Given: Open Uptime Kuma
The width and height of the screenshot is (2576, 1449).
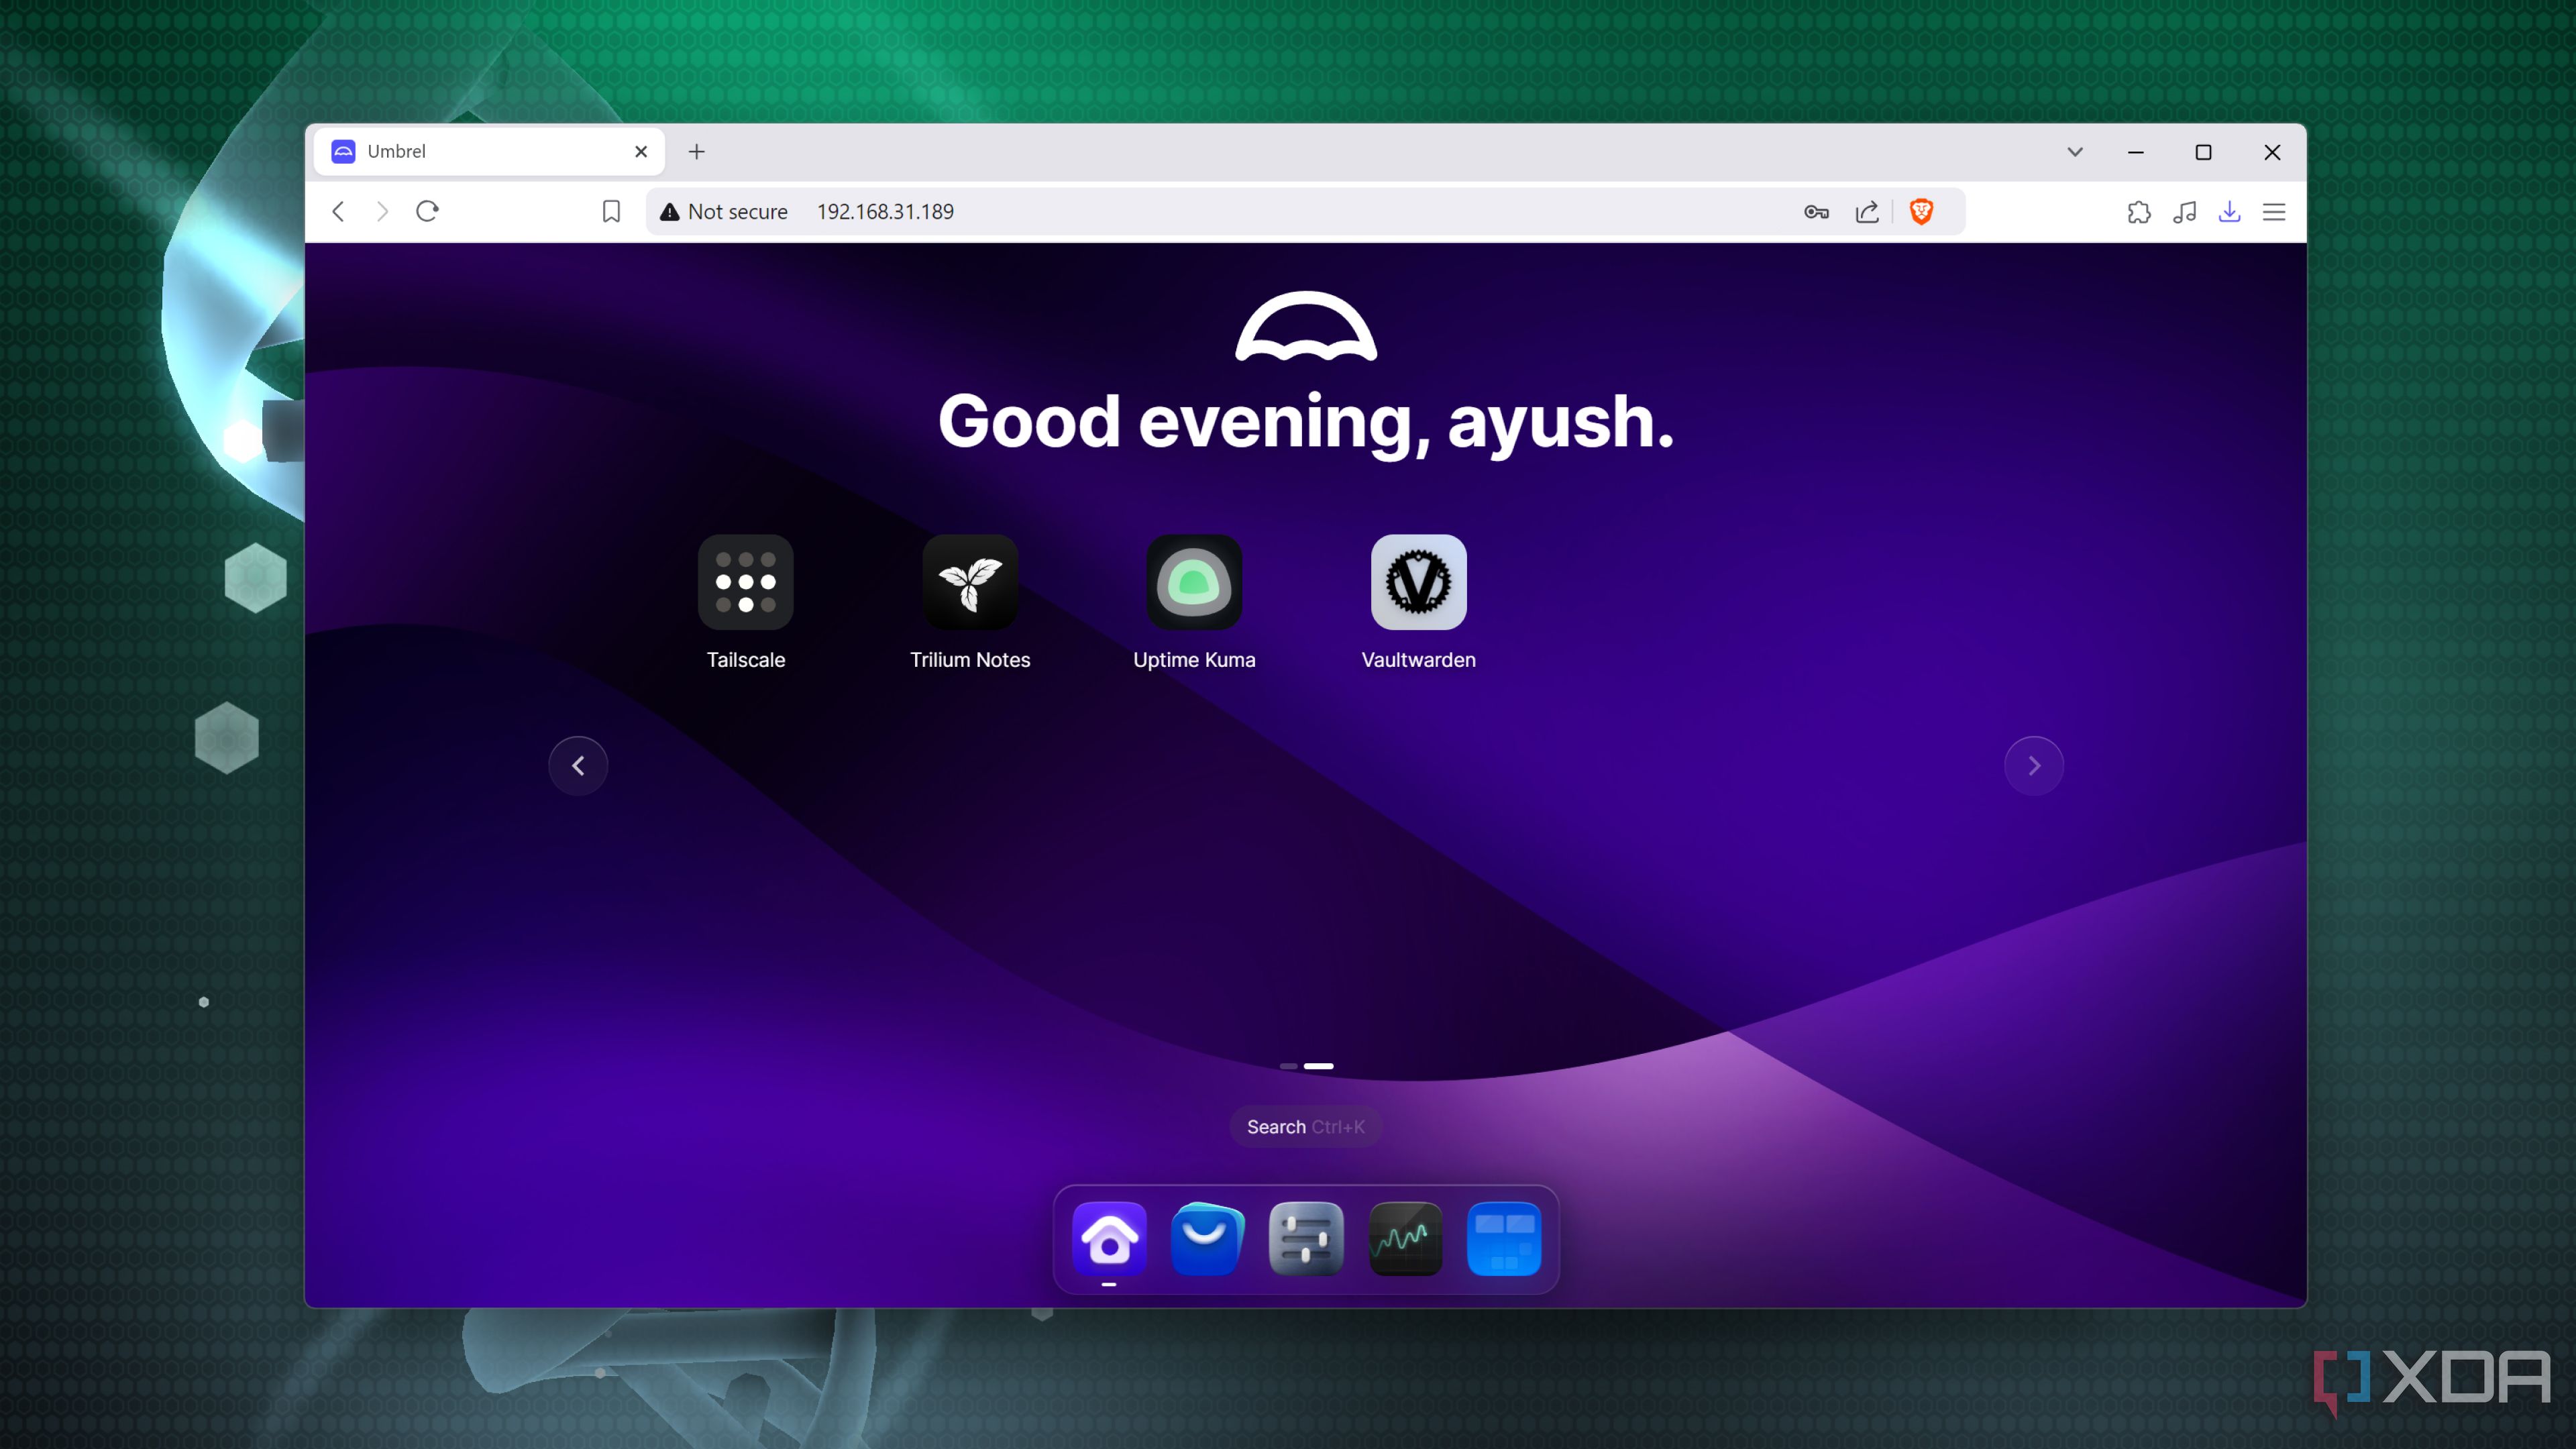Looking at the screenshot, I should click(1194, 582).
